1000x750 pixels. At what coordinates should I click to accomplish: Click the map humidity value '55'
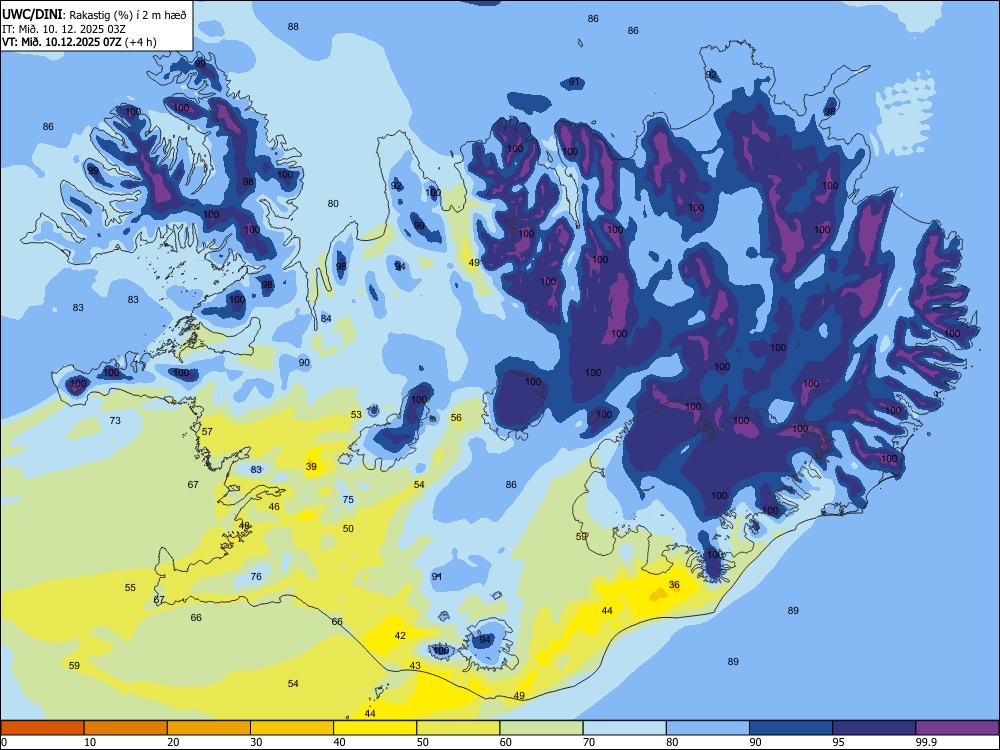(x=130, y=588)
